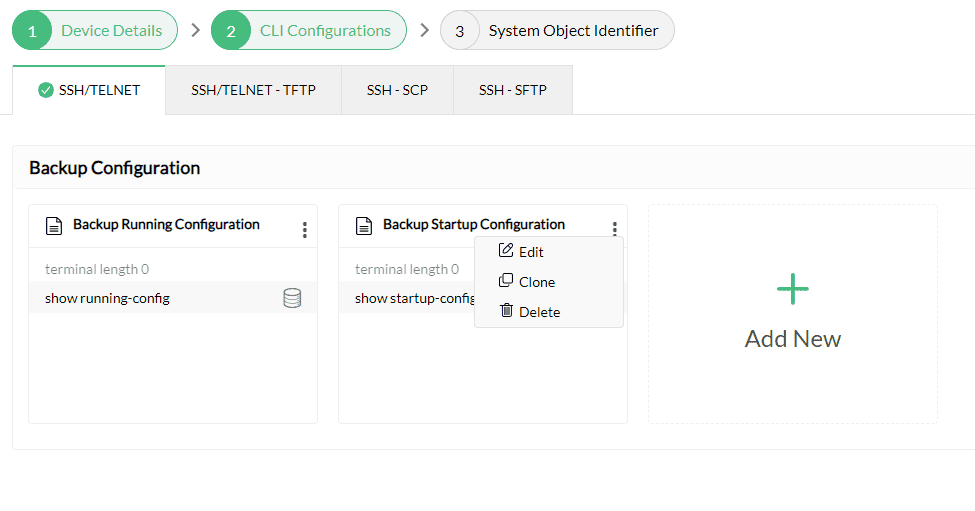The width and height of the screenshot is (975, 511).
Task: Click the document icon on Backup Startup Configuration
Action: click(364, 226)
